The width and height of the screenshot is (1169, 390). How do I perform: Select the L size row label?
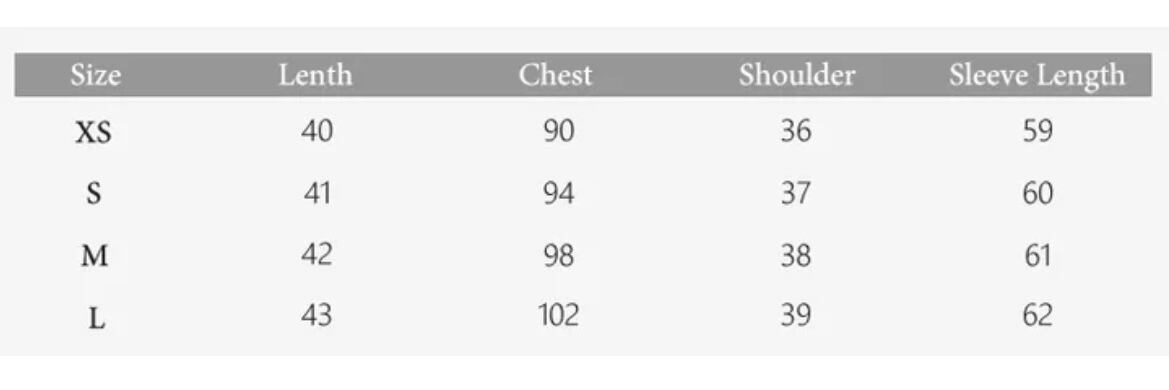[96, 319]
